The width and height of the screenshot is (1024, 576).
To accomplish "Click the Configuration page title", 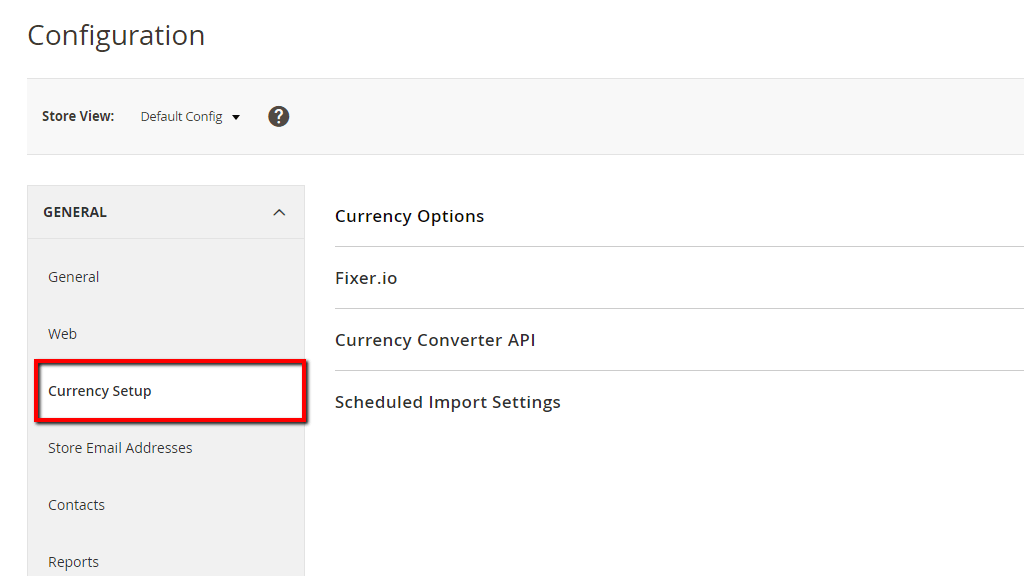I will tap(116, 35).
